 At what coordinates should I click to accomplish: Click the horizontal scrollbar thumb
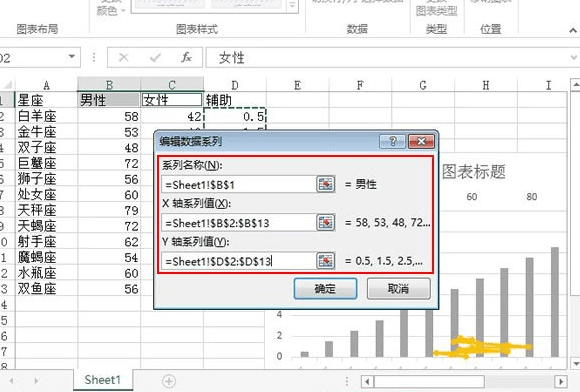429,381
